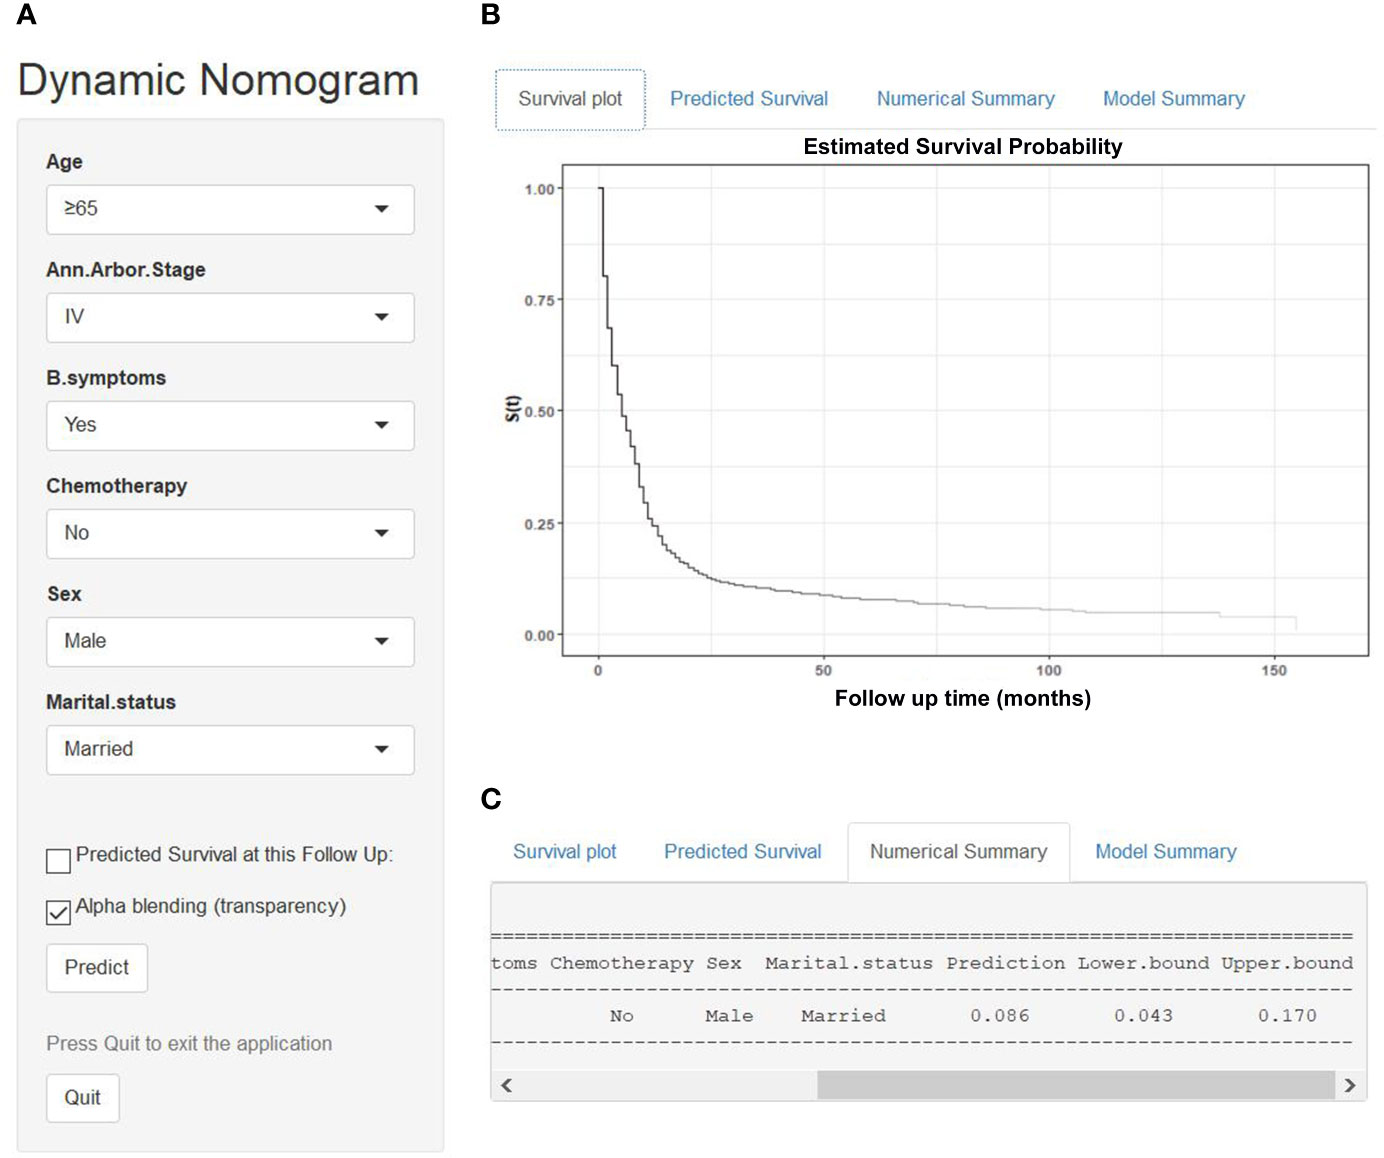Expand the Sex dropdown showing Male

pos(230,641)
